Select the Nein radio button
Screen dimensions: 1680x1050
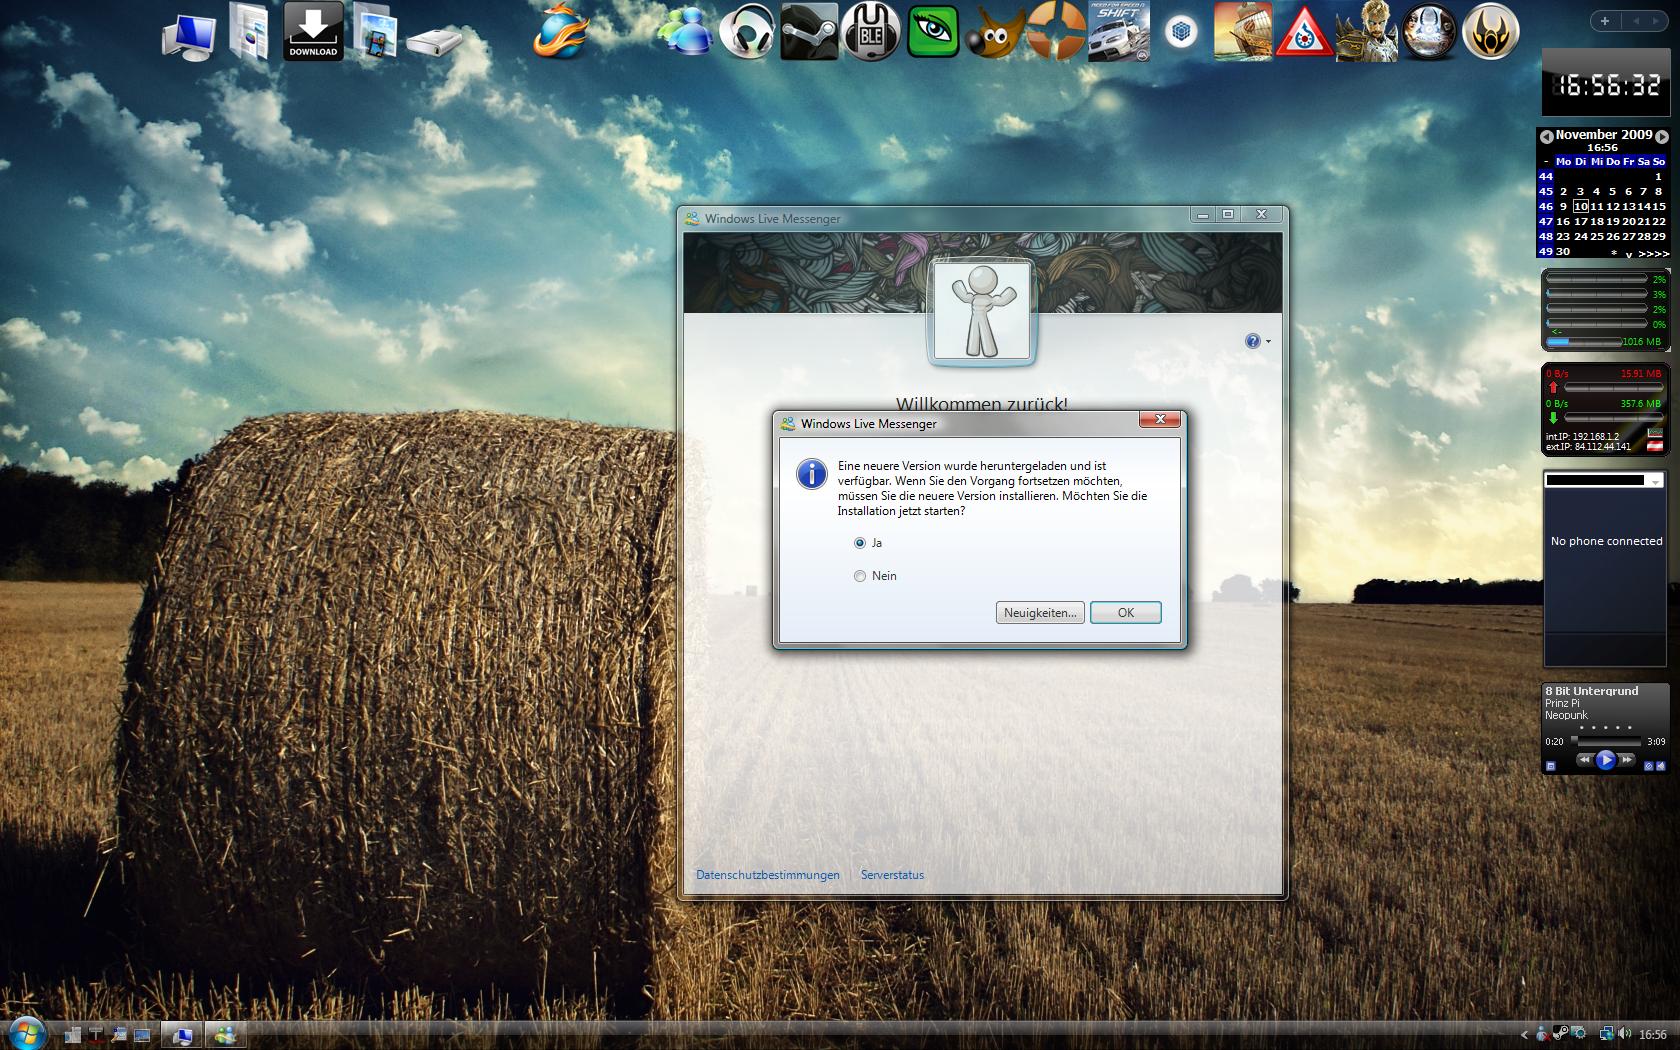860,576
